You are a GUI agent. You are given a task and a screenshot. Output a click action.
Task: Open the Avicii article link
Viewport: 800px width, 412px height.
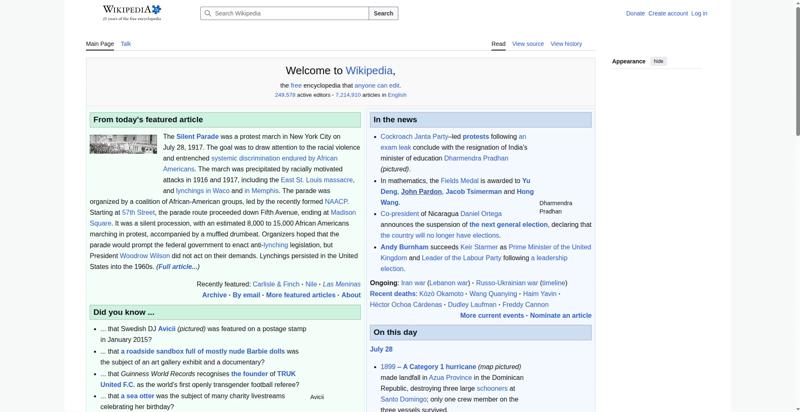coord(166,329)
